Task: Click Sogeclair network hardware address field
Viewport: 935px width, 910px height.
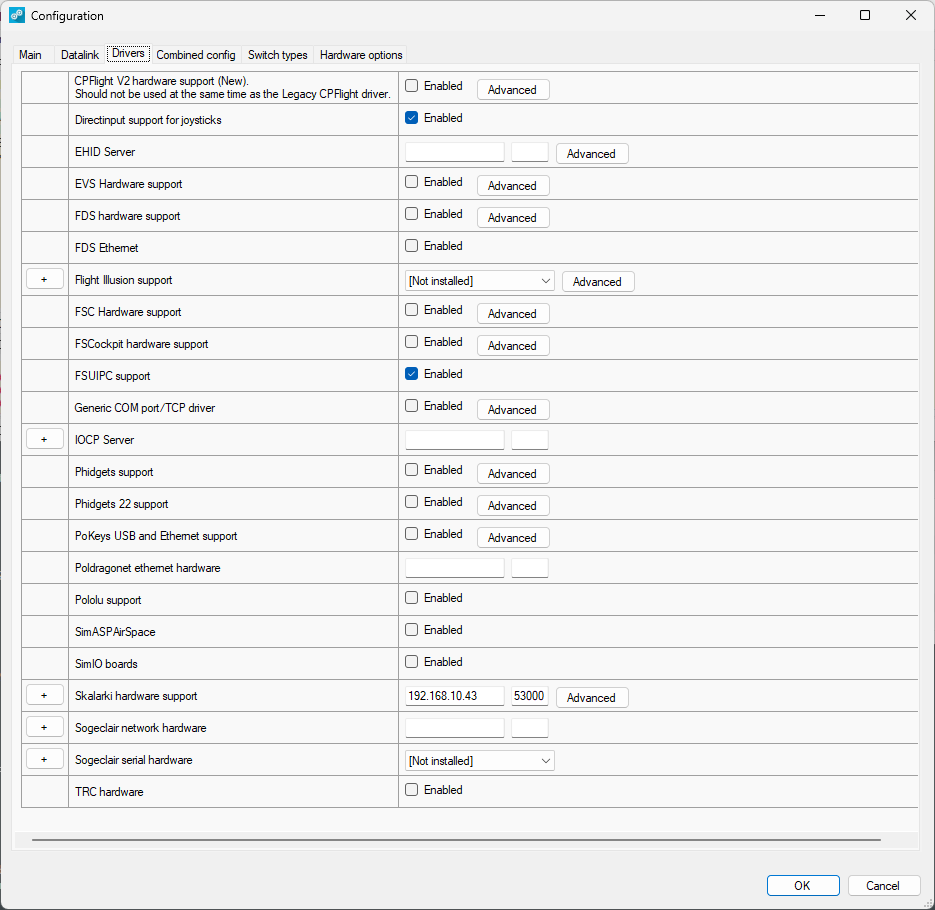Action: pos(454,728)
